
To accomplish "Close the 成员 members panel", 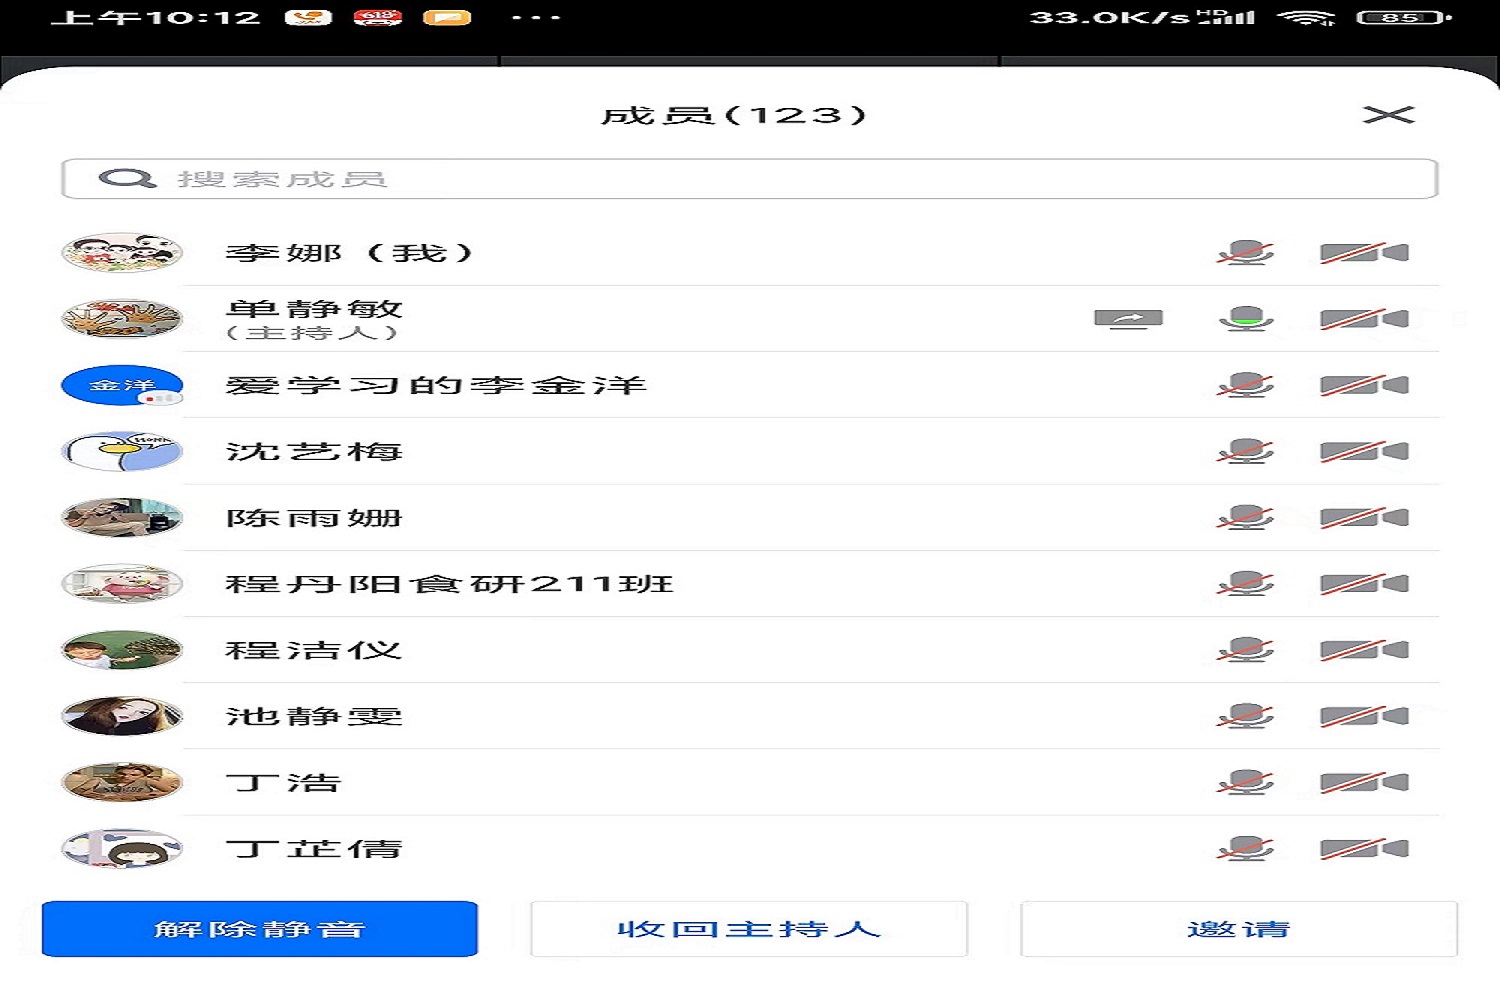I will pos(1388,115).
